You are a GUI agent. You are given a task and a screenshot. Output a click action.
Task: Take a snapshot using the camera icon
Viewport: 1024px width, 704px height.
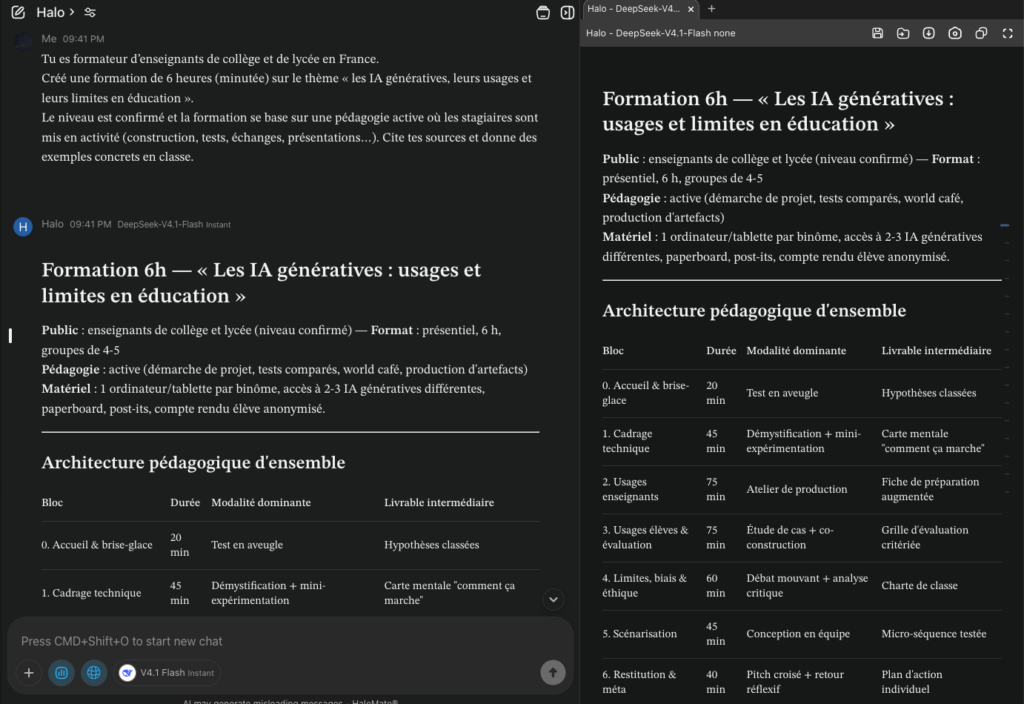(955, 33)
